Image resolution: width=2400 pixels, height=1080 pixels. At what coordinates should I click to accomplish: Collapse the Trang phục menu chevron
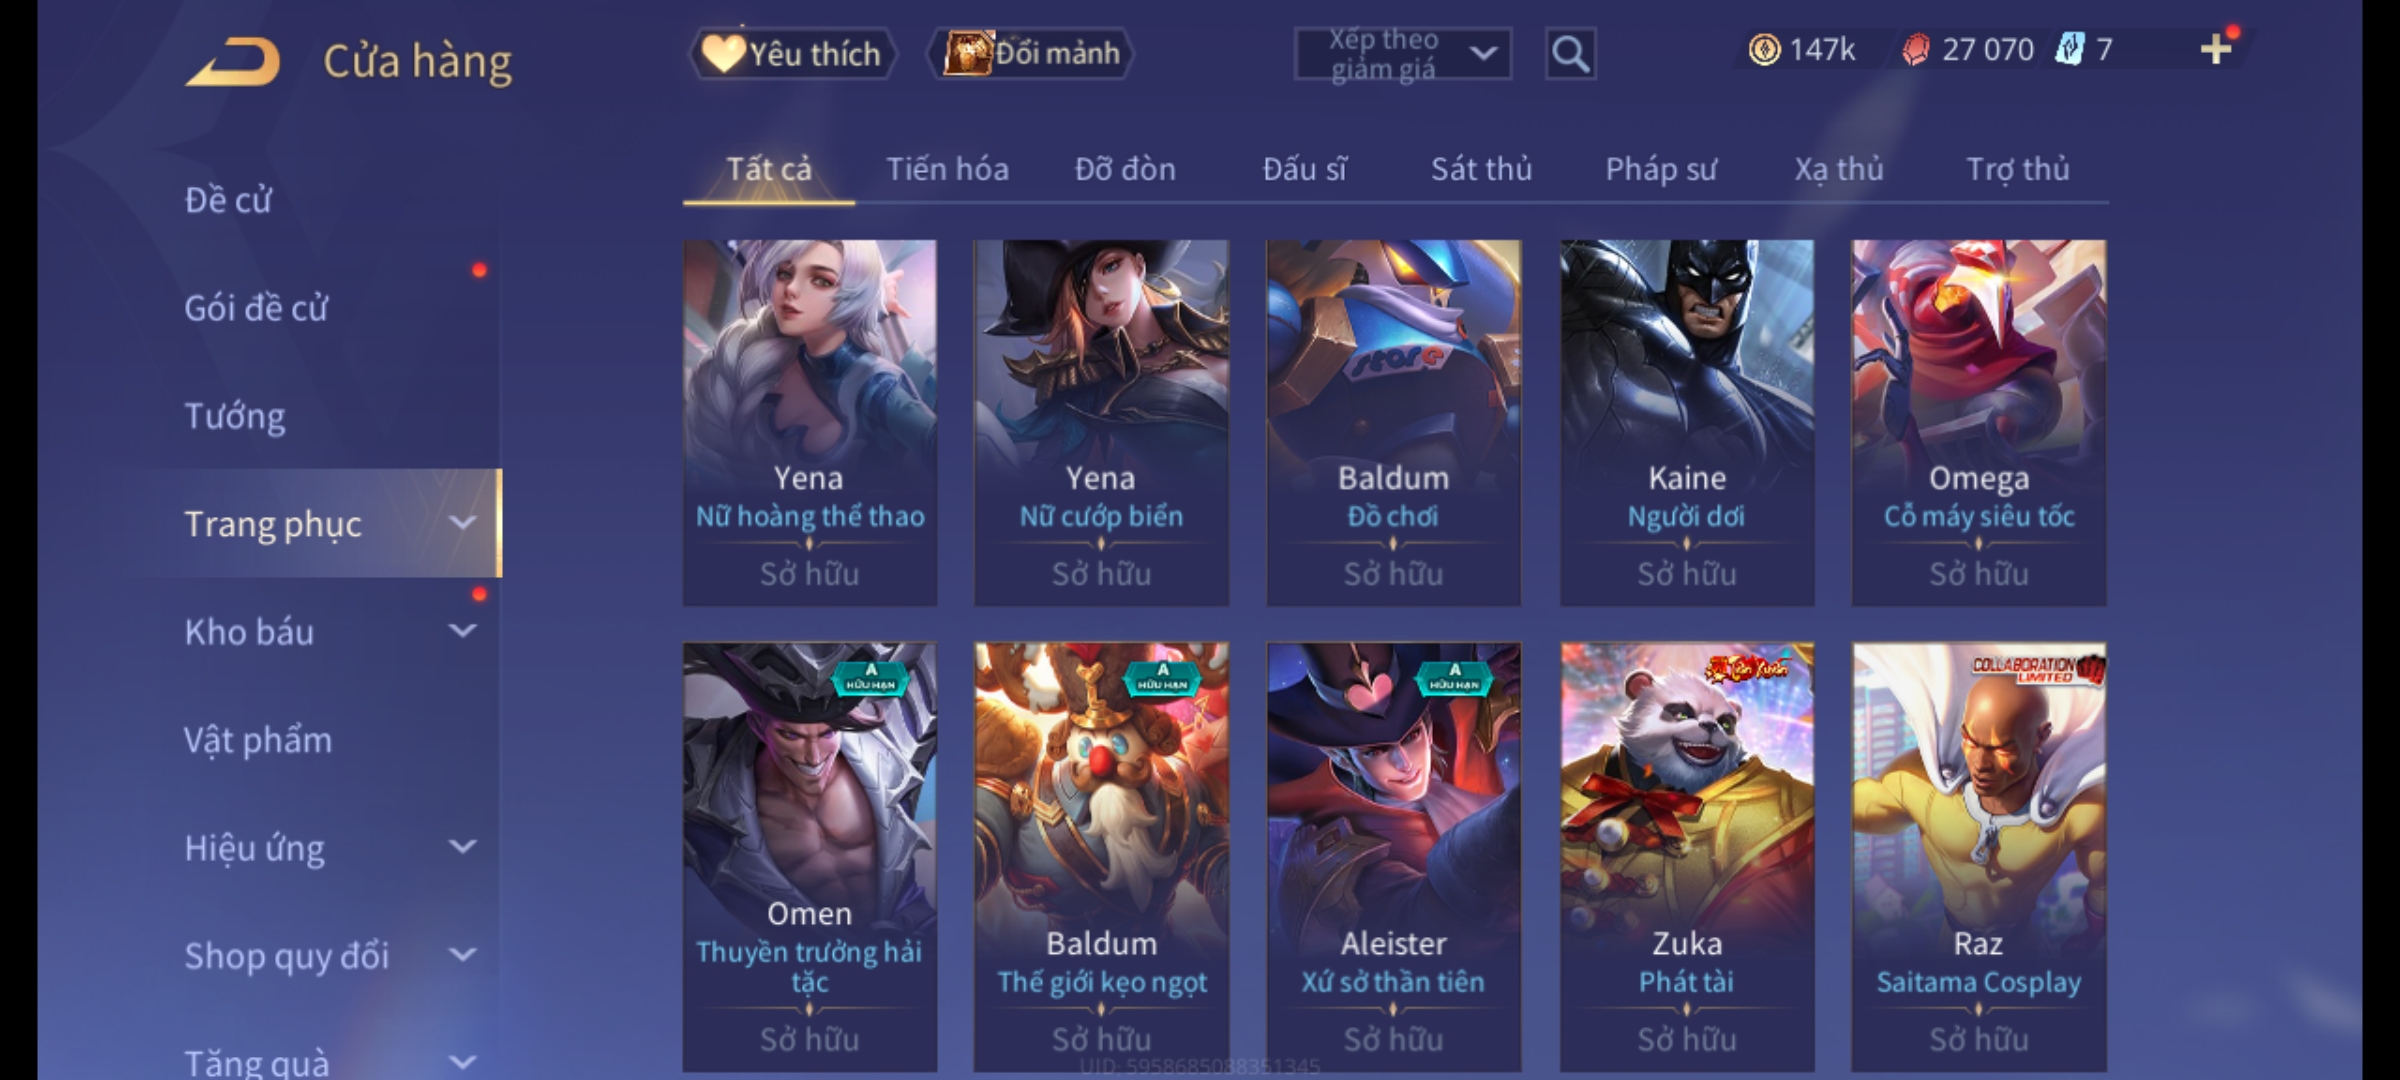tap(462, 523)
